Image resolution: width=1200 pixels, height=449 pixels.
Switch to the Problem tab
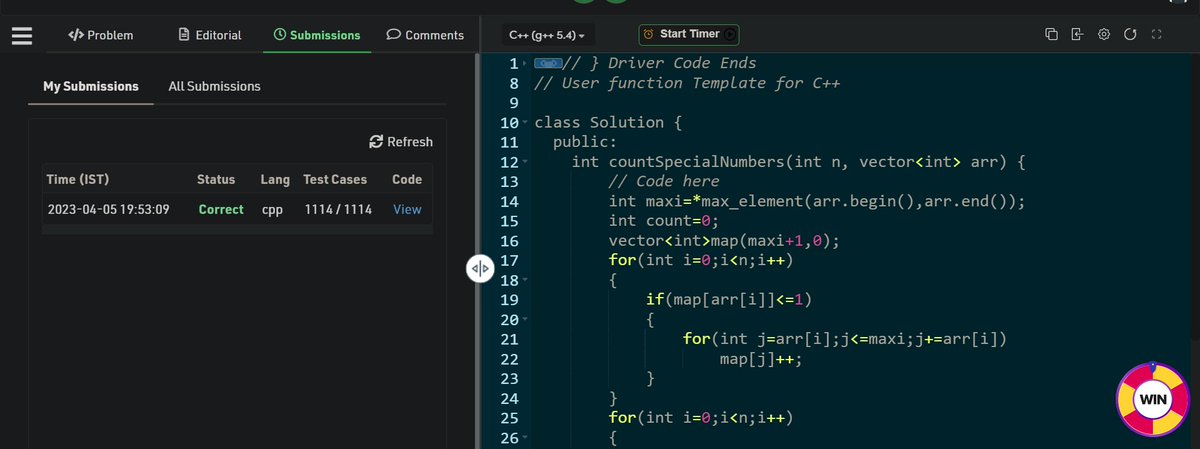point(100,35)
